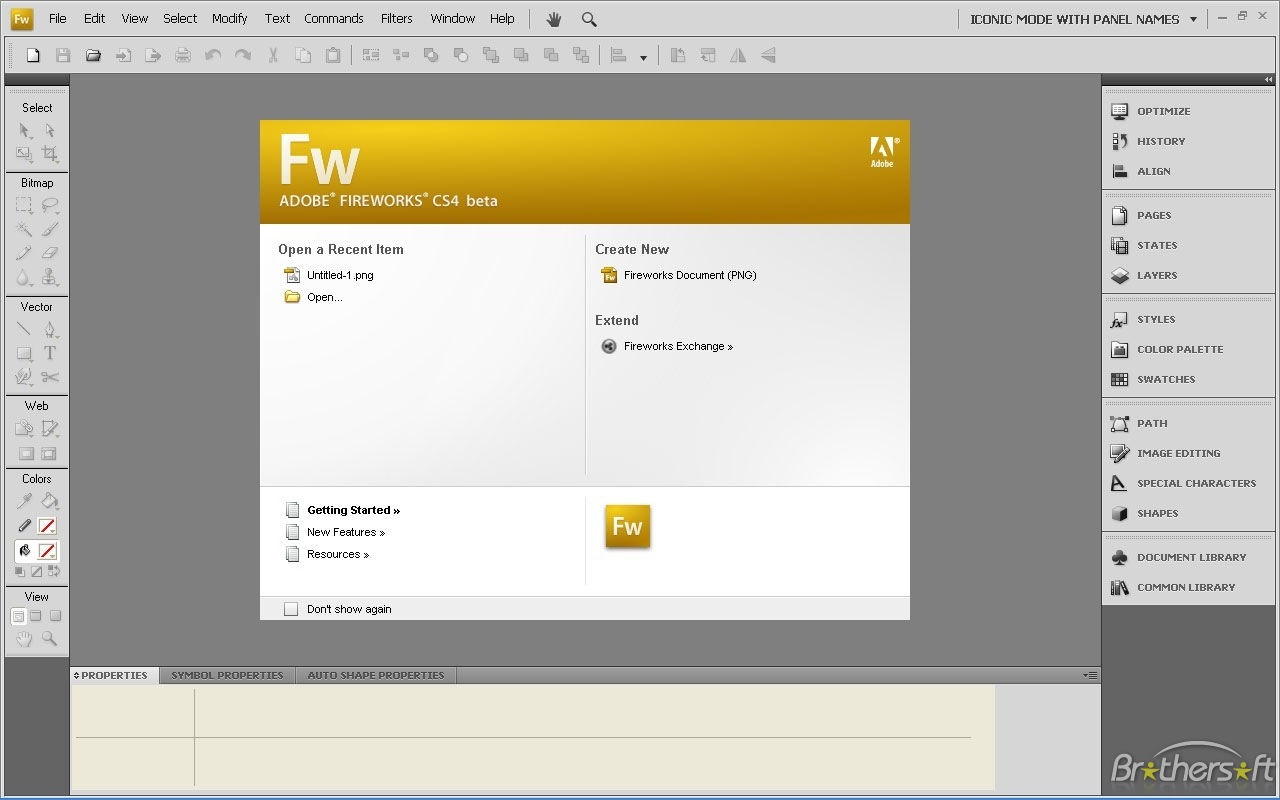Toggle the Show Slices and Hotspots button
Image resolution: width=1280 pixels, height=800 pixels.
tap(49, 453)
